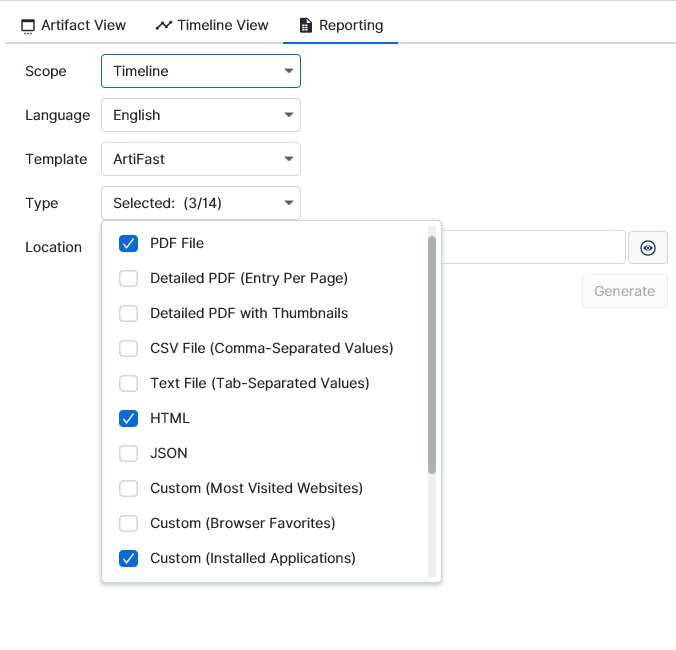Check Custom (Most Visited Websites)
676x650 pixels.
[129, 488]
